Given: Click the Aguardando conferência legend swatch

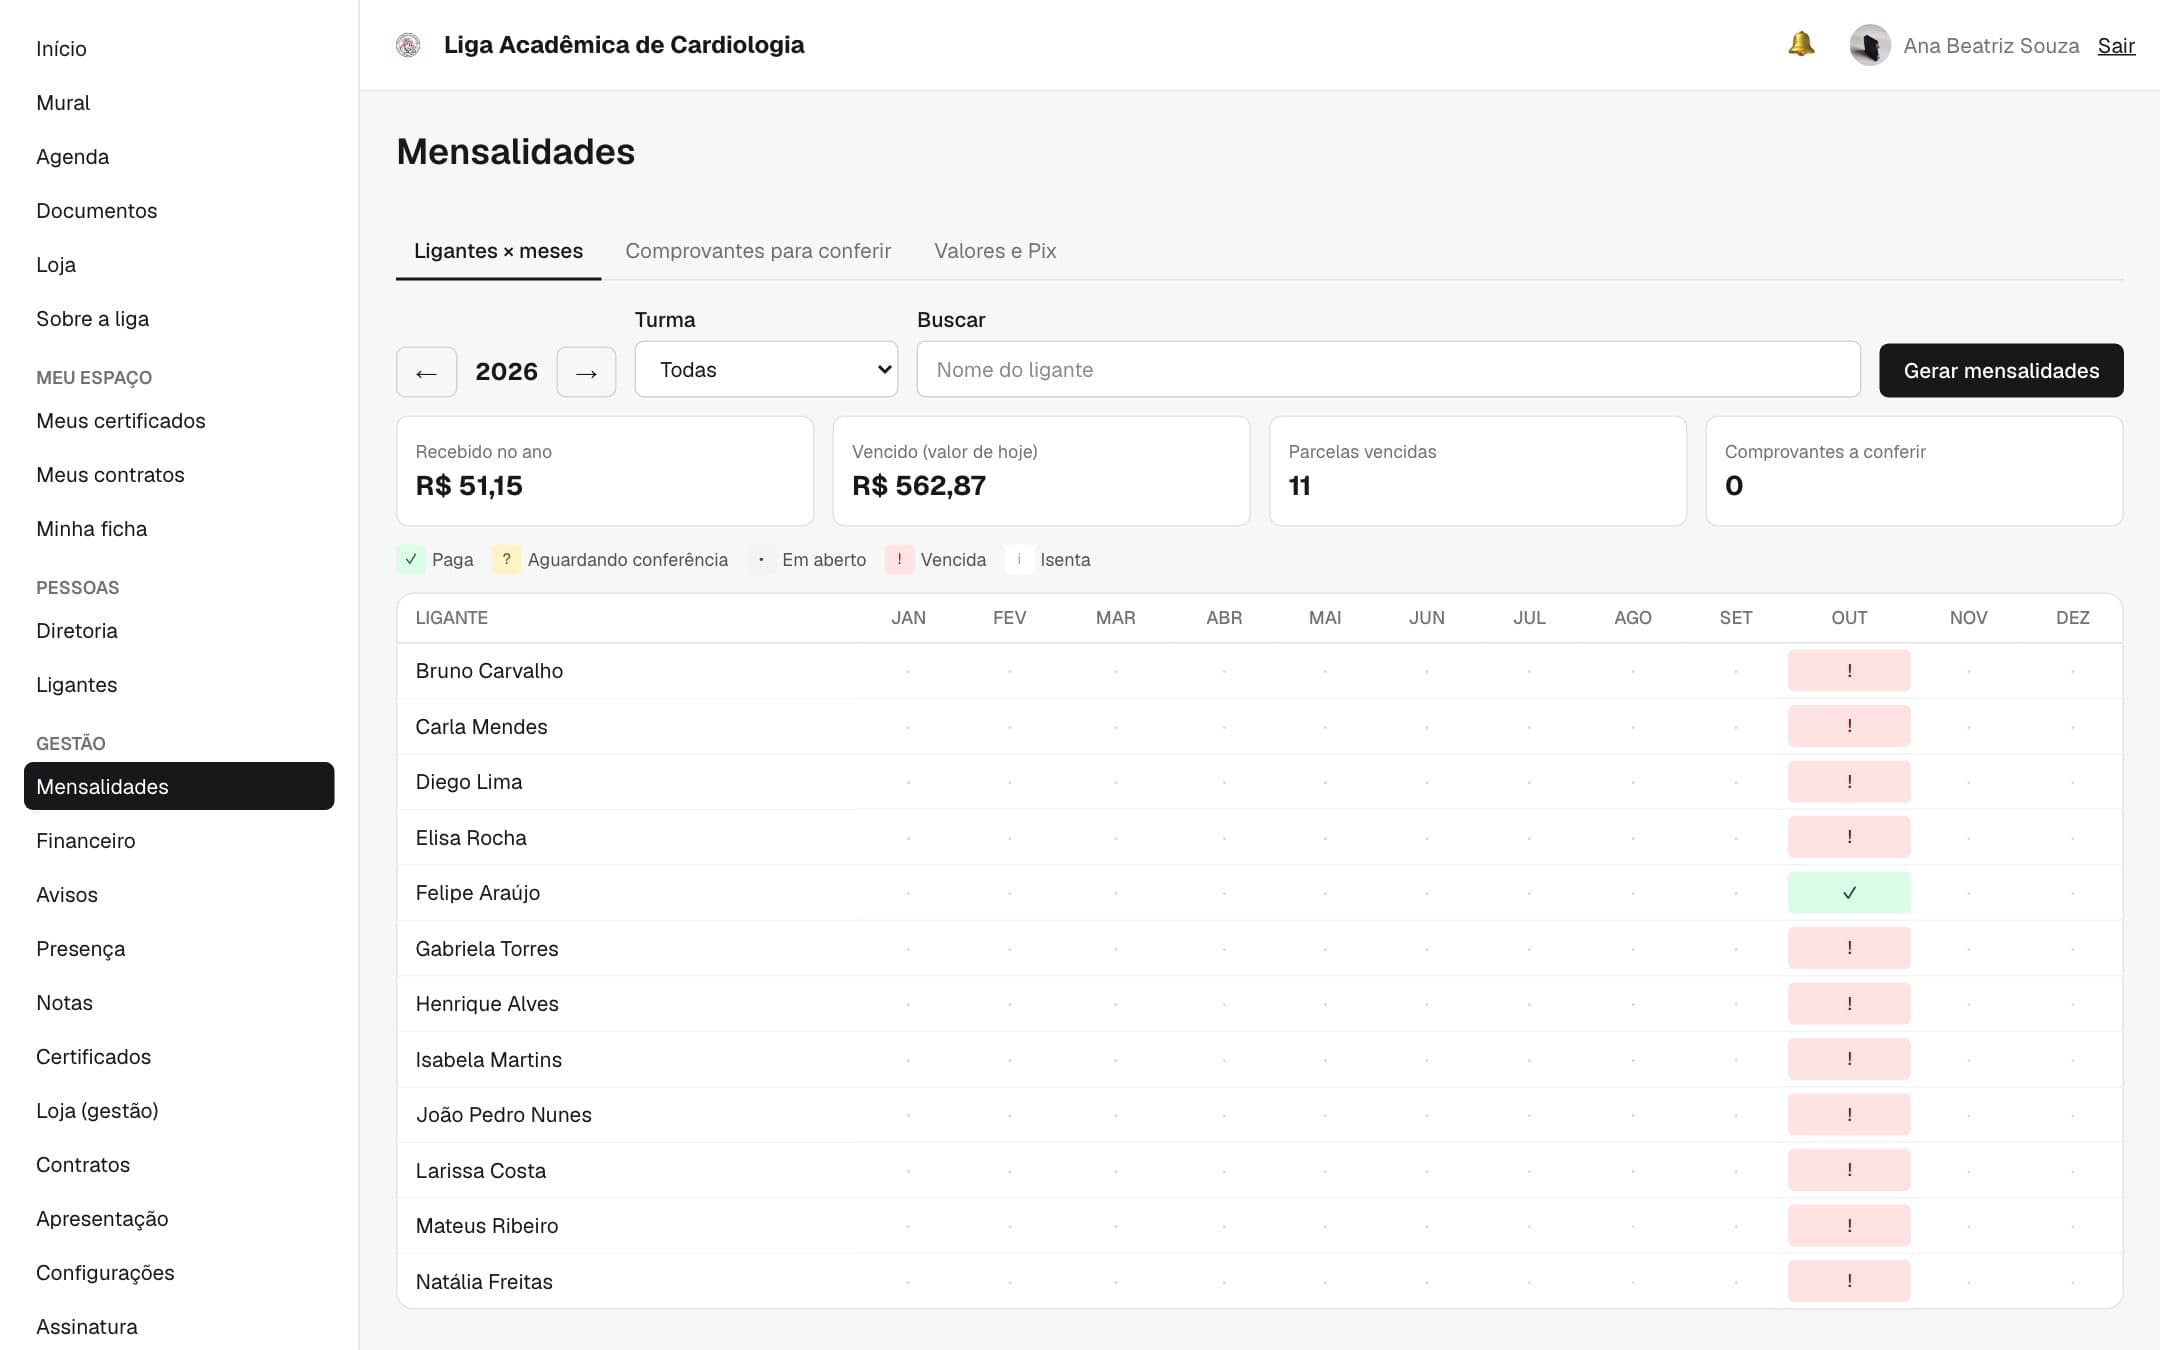Looking at the screenshot, I should click(x=506, y=560).
